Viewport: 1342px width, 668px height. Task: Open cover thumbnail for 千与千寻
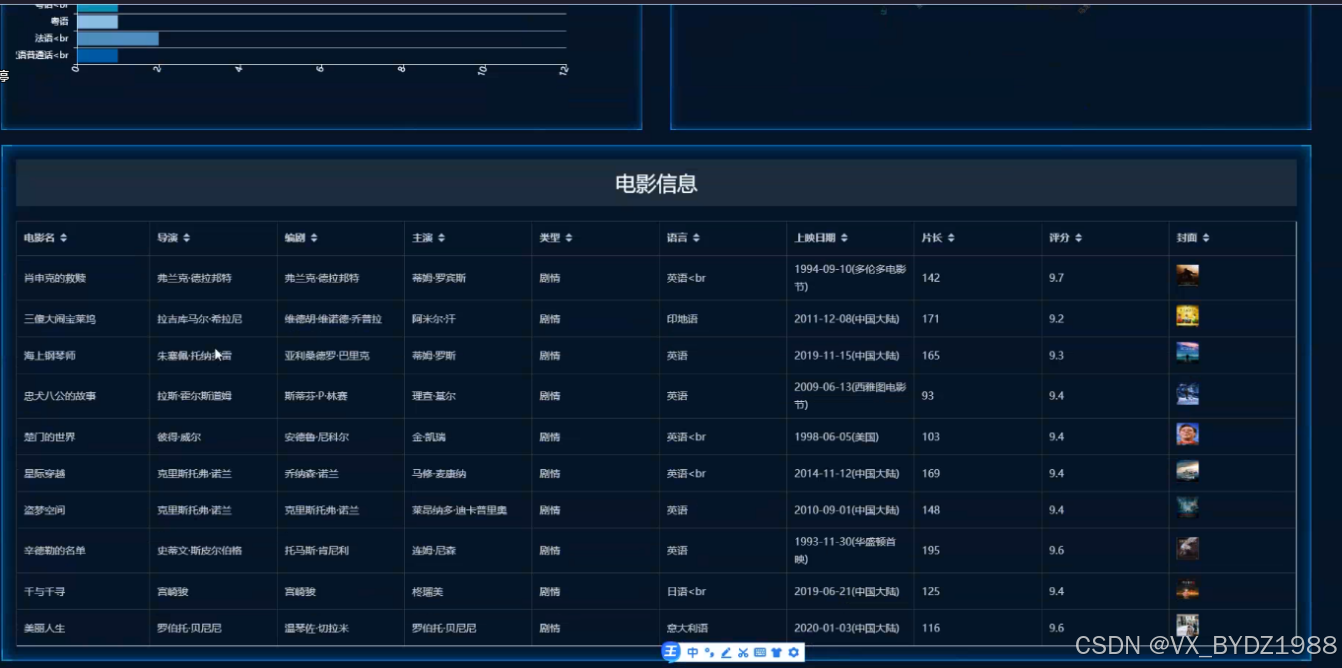[x=1187, y=589]
